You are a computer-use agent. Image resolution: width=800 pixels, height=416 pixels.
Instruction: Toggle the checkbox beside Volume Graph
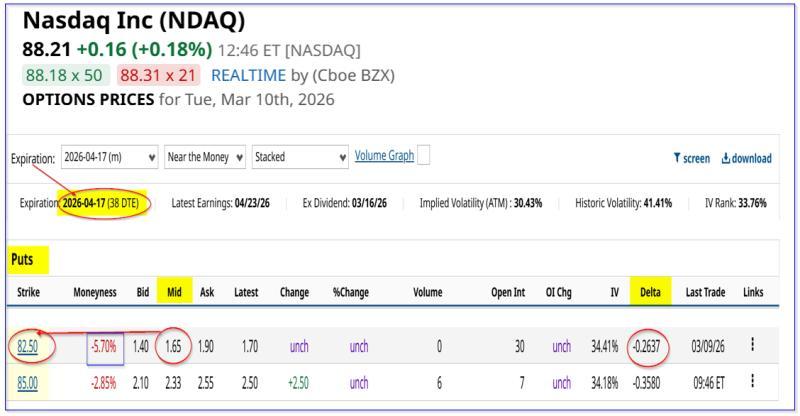(424, 156)
